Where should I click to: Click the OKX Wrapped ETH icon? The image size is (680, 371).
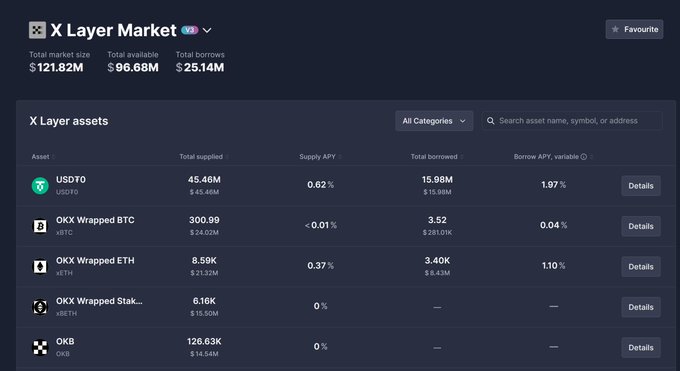tap(40, 266)
